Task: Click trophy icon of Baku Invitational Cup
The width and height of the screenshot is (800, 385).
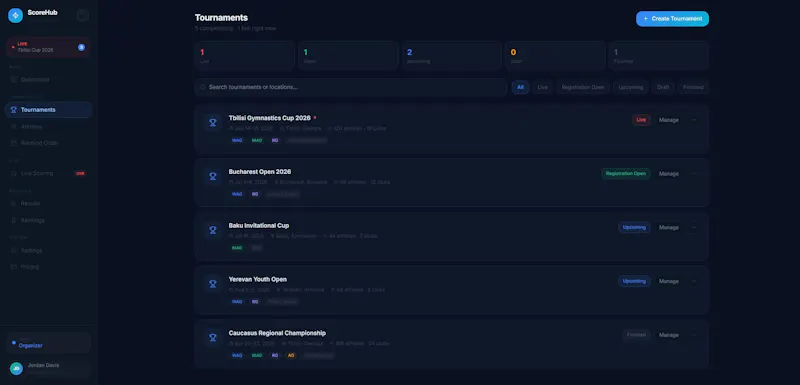Action: click(x=213, y=230)
